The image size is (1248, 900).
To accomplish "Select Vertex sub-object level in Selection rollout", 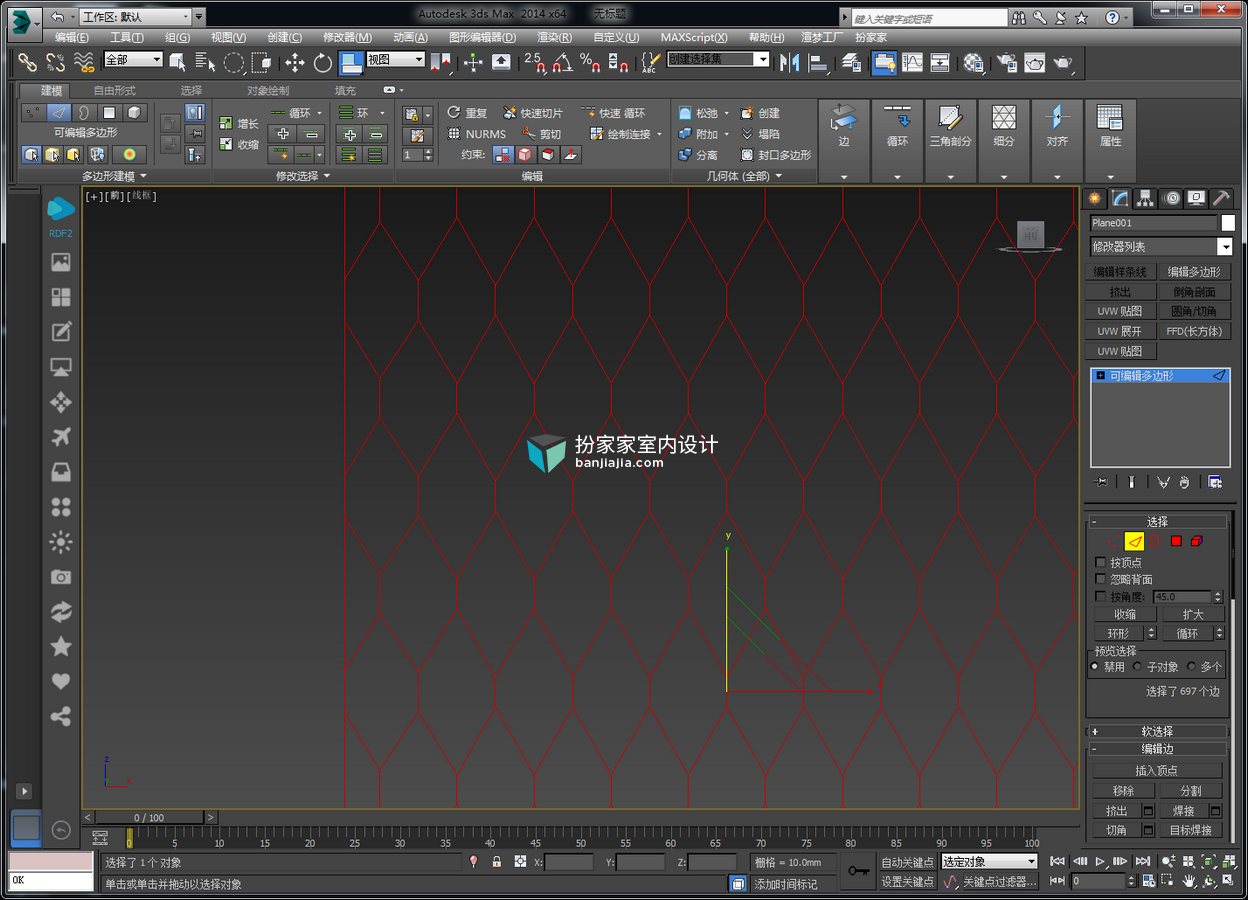I will (x=1112, y=541).
